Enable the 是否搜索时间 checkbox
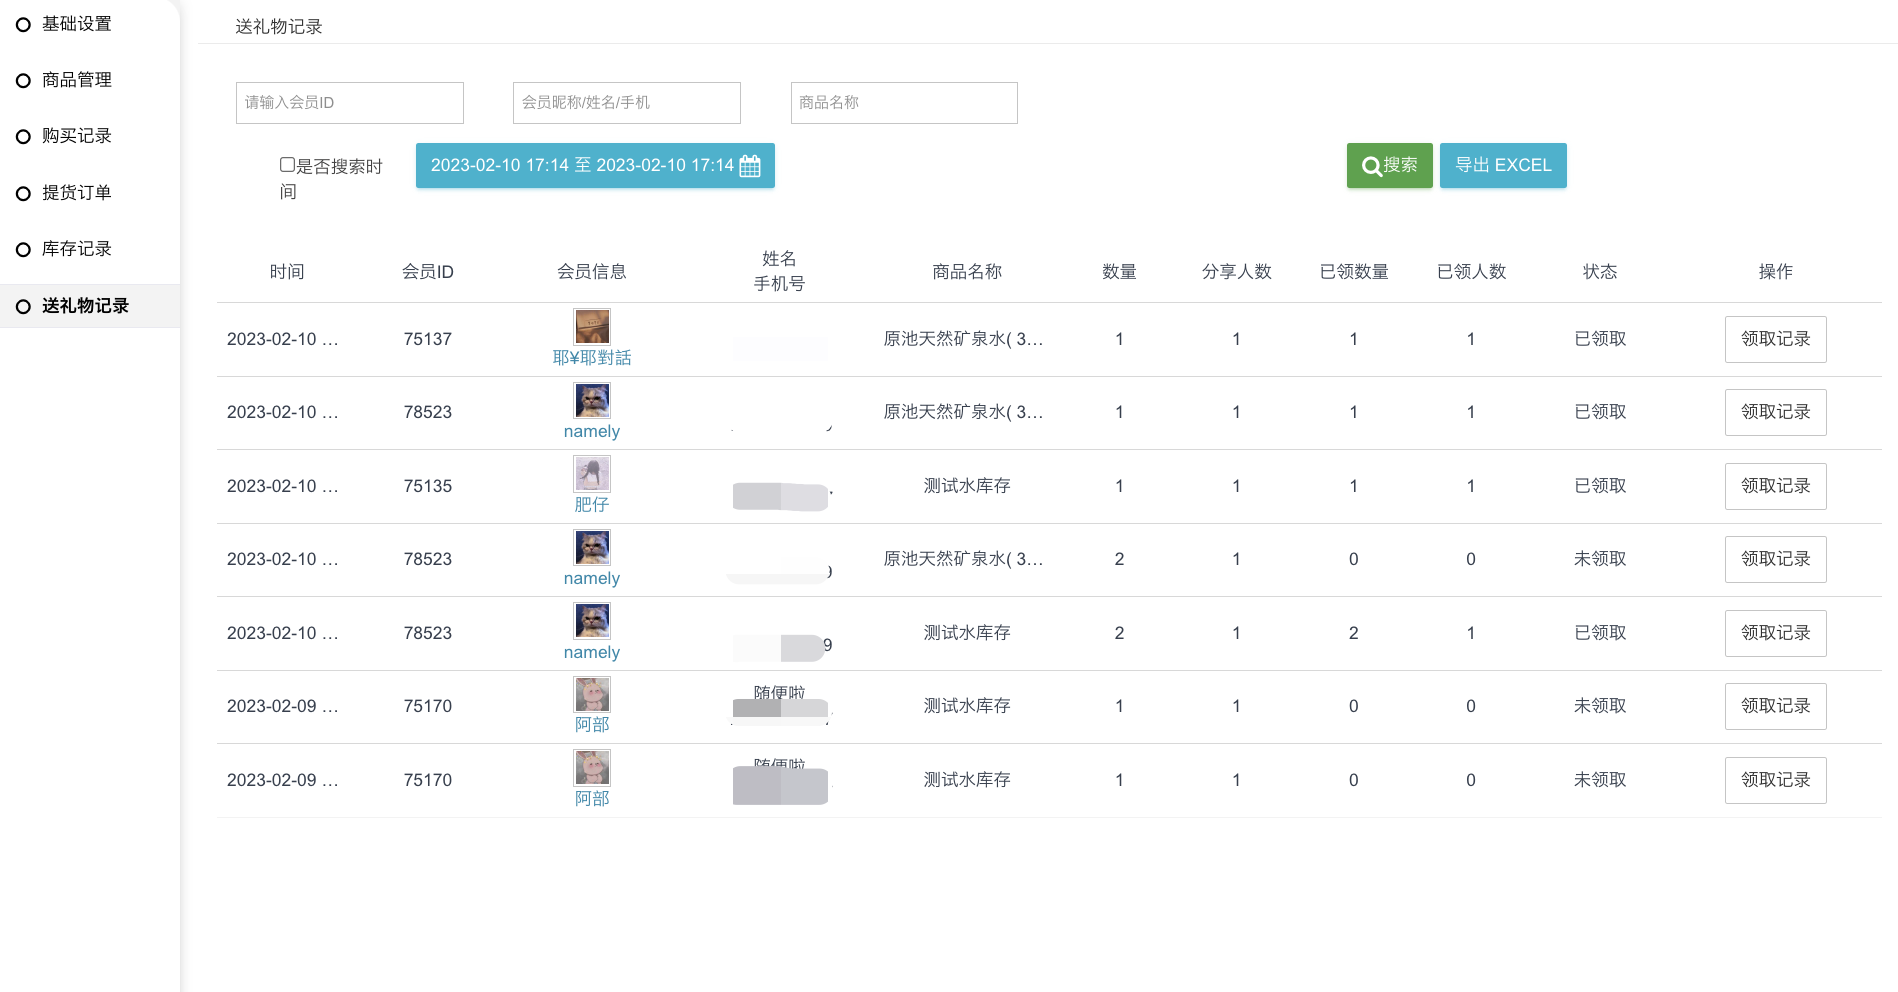The image size is (1898, 992). pyautogui.click(x=287, y=165)
